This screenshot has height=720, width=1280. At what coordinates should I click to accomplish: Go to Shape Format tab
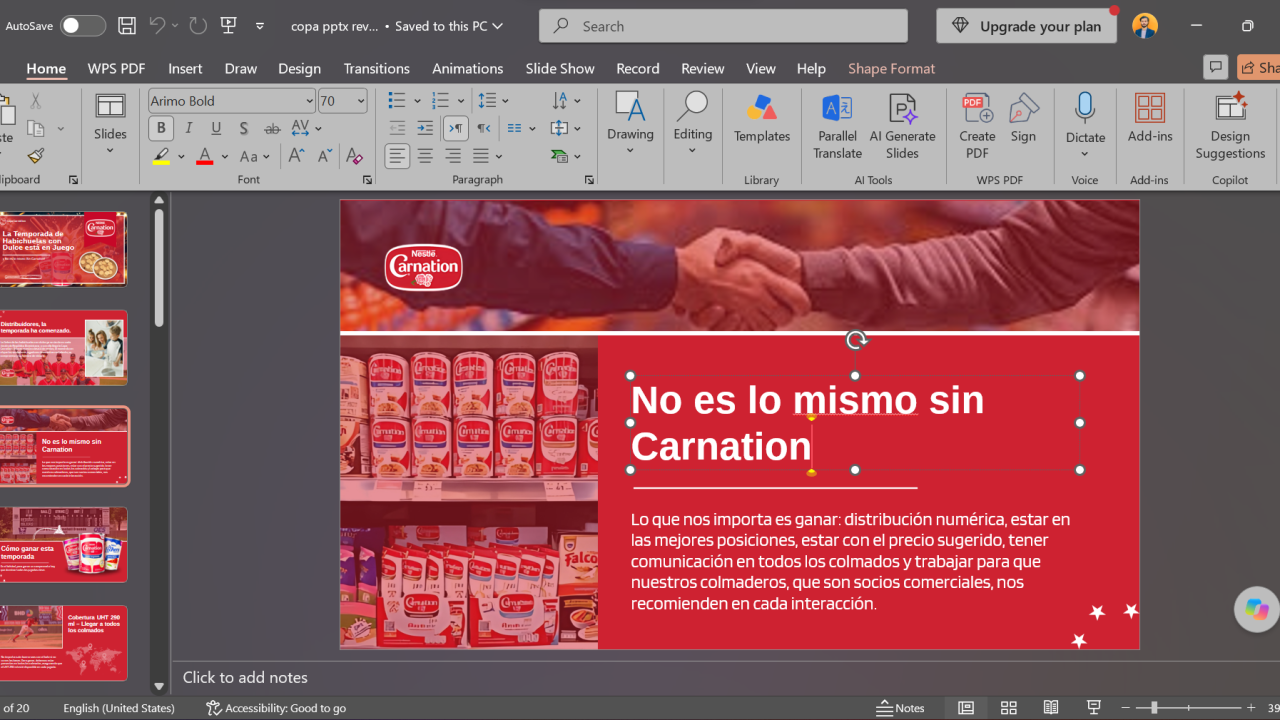point(891,68)
